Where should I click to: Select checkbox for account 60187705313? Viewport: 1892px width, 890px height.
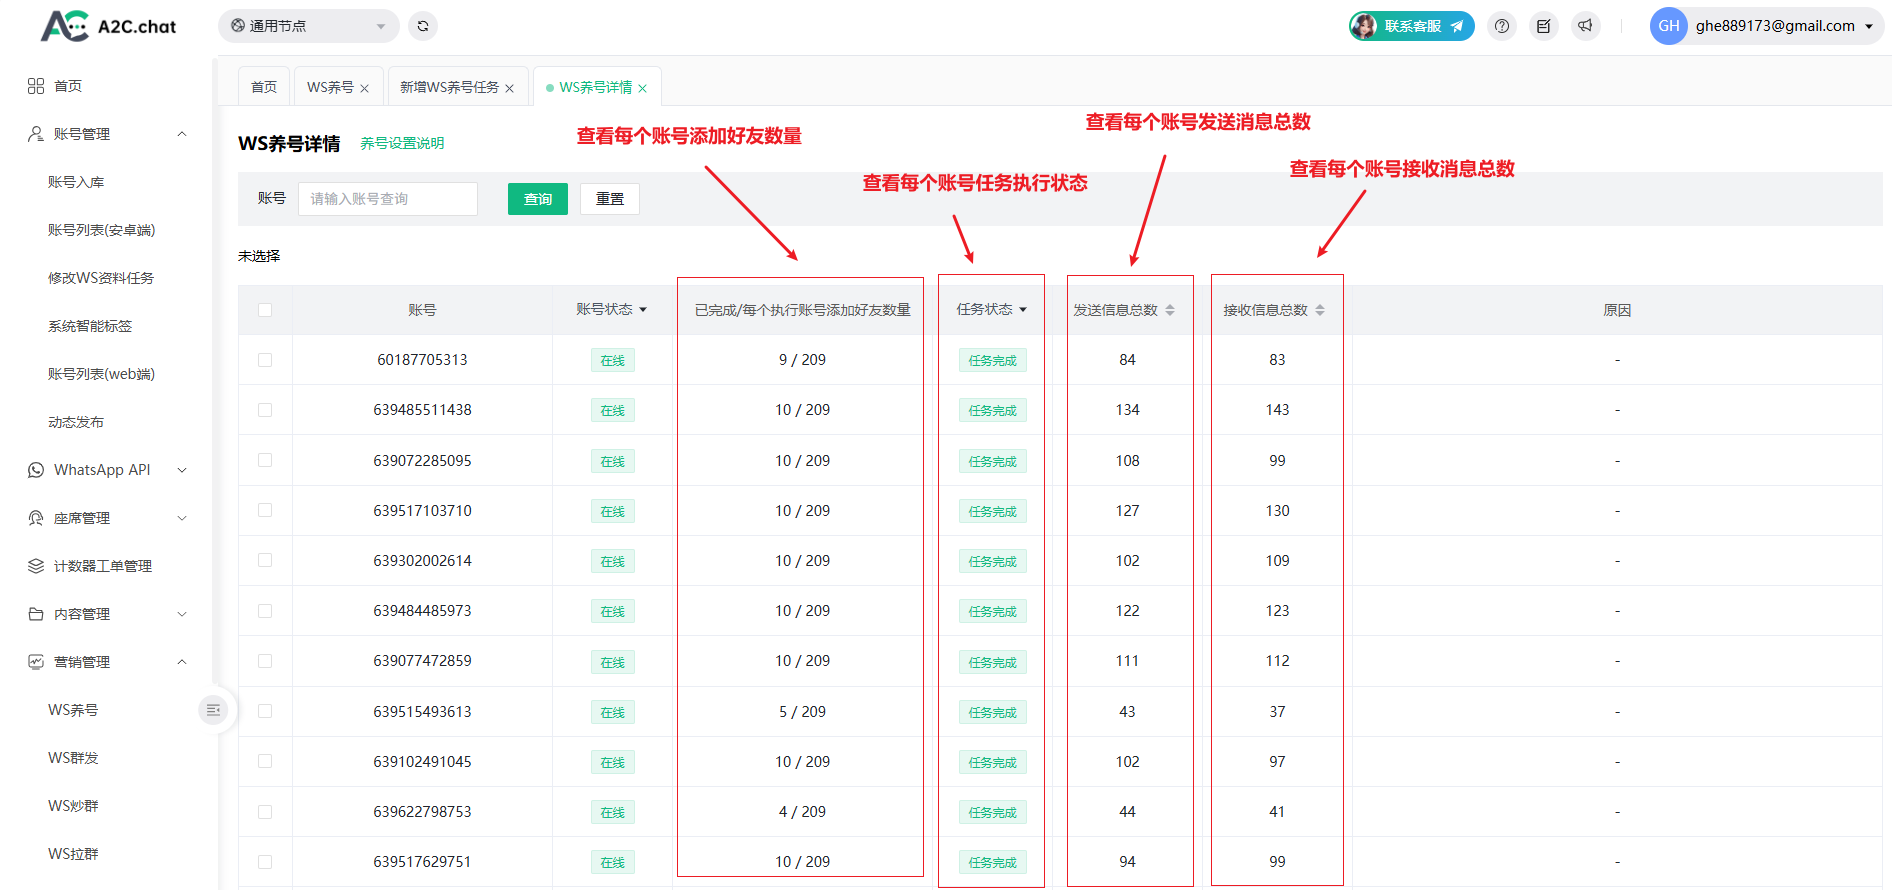265,360
